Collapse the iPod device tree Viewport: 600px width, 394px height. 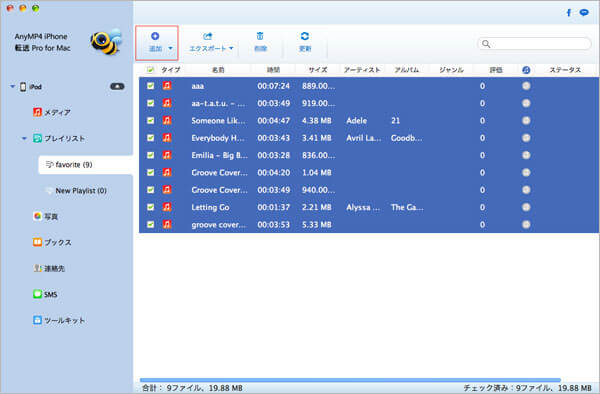point(12,86)
